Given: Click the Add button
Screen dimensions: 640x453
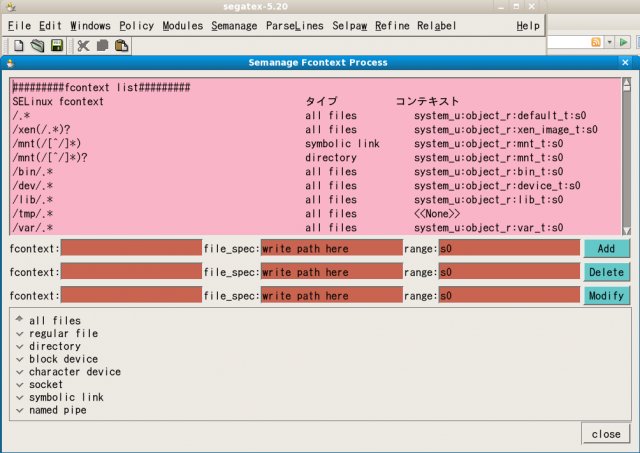Looking at the screenshot, I should [606, 248].
